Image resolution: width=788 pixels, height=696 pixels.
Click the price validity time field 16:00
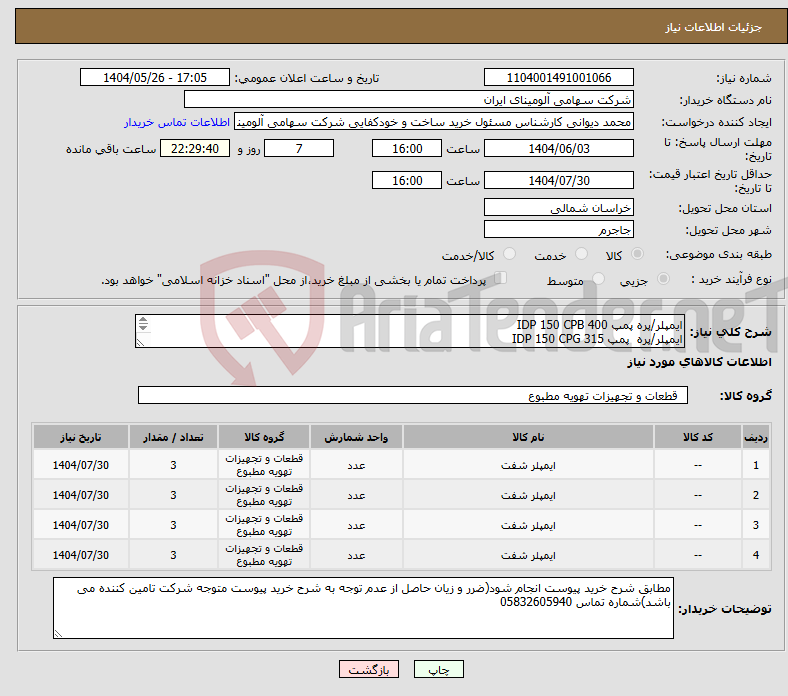point(407,180)
